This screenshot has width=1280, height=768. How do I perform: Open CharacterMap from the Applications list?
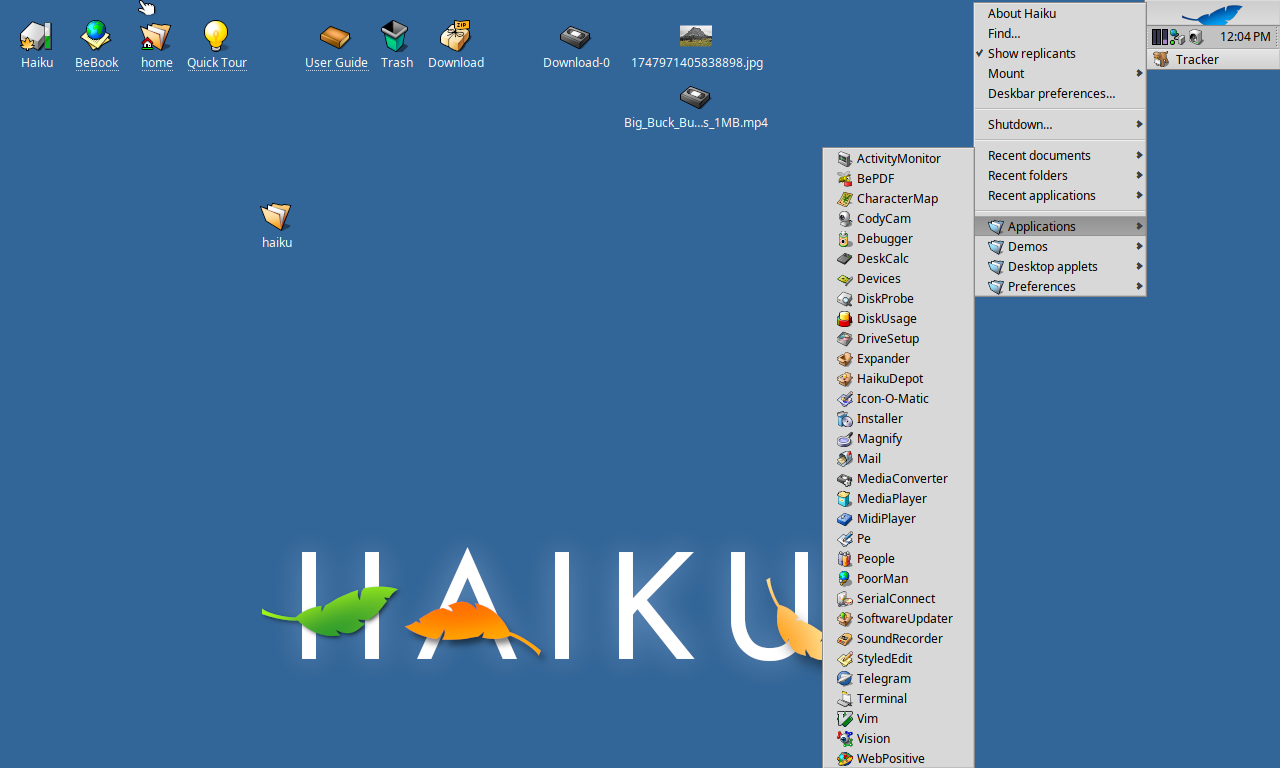[x=898, y=198]
